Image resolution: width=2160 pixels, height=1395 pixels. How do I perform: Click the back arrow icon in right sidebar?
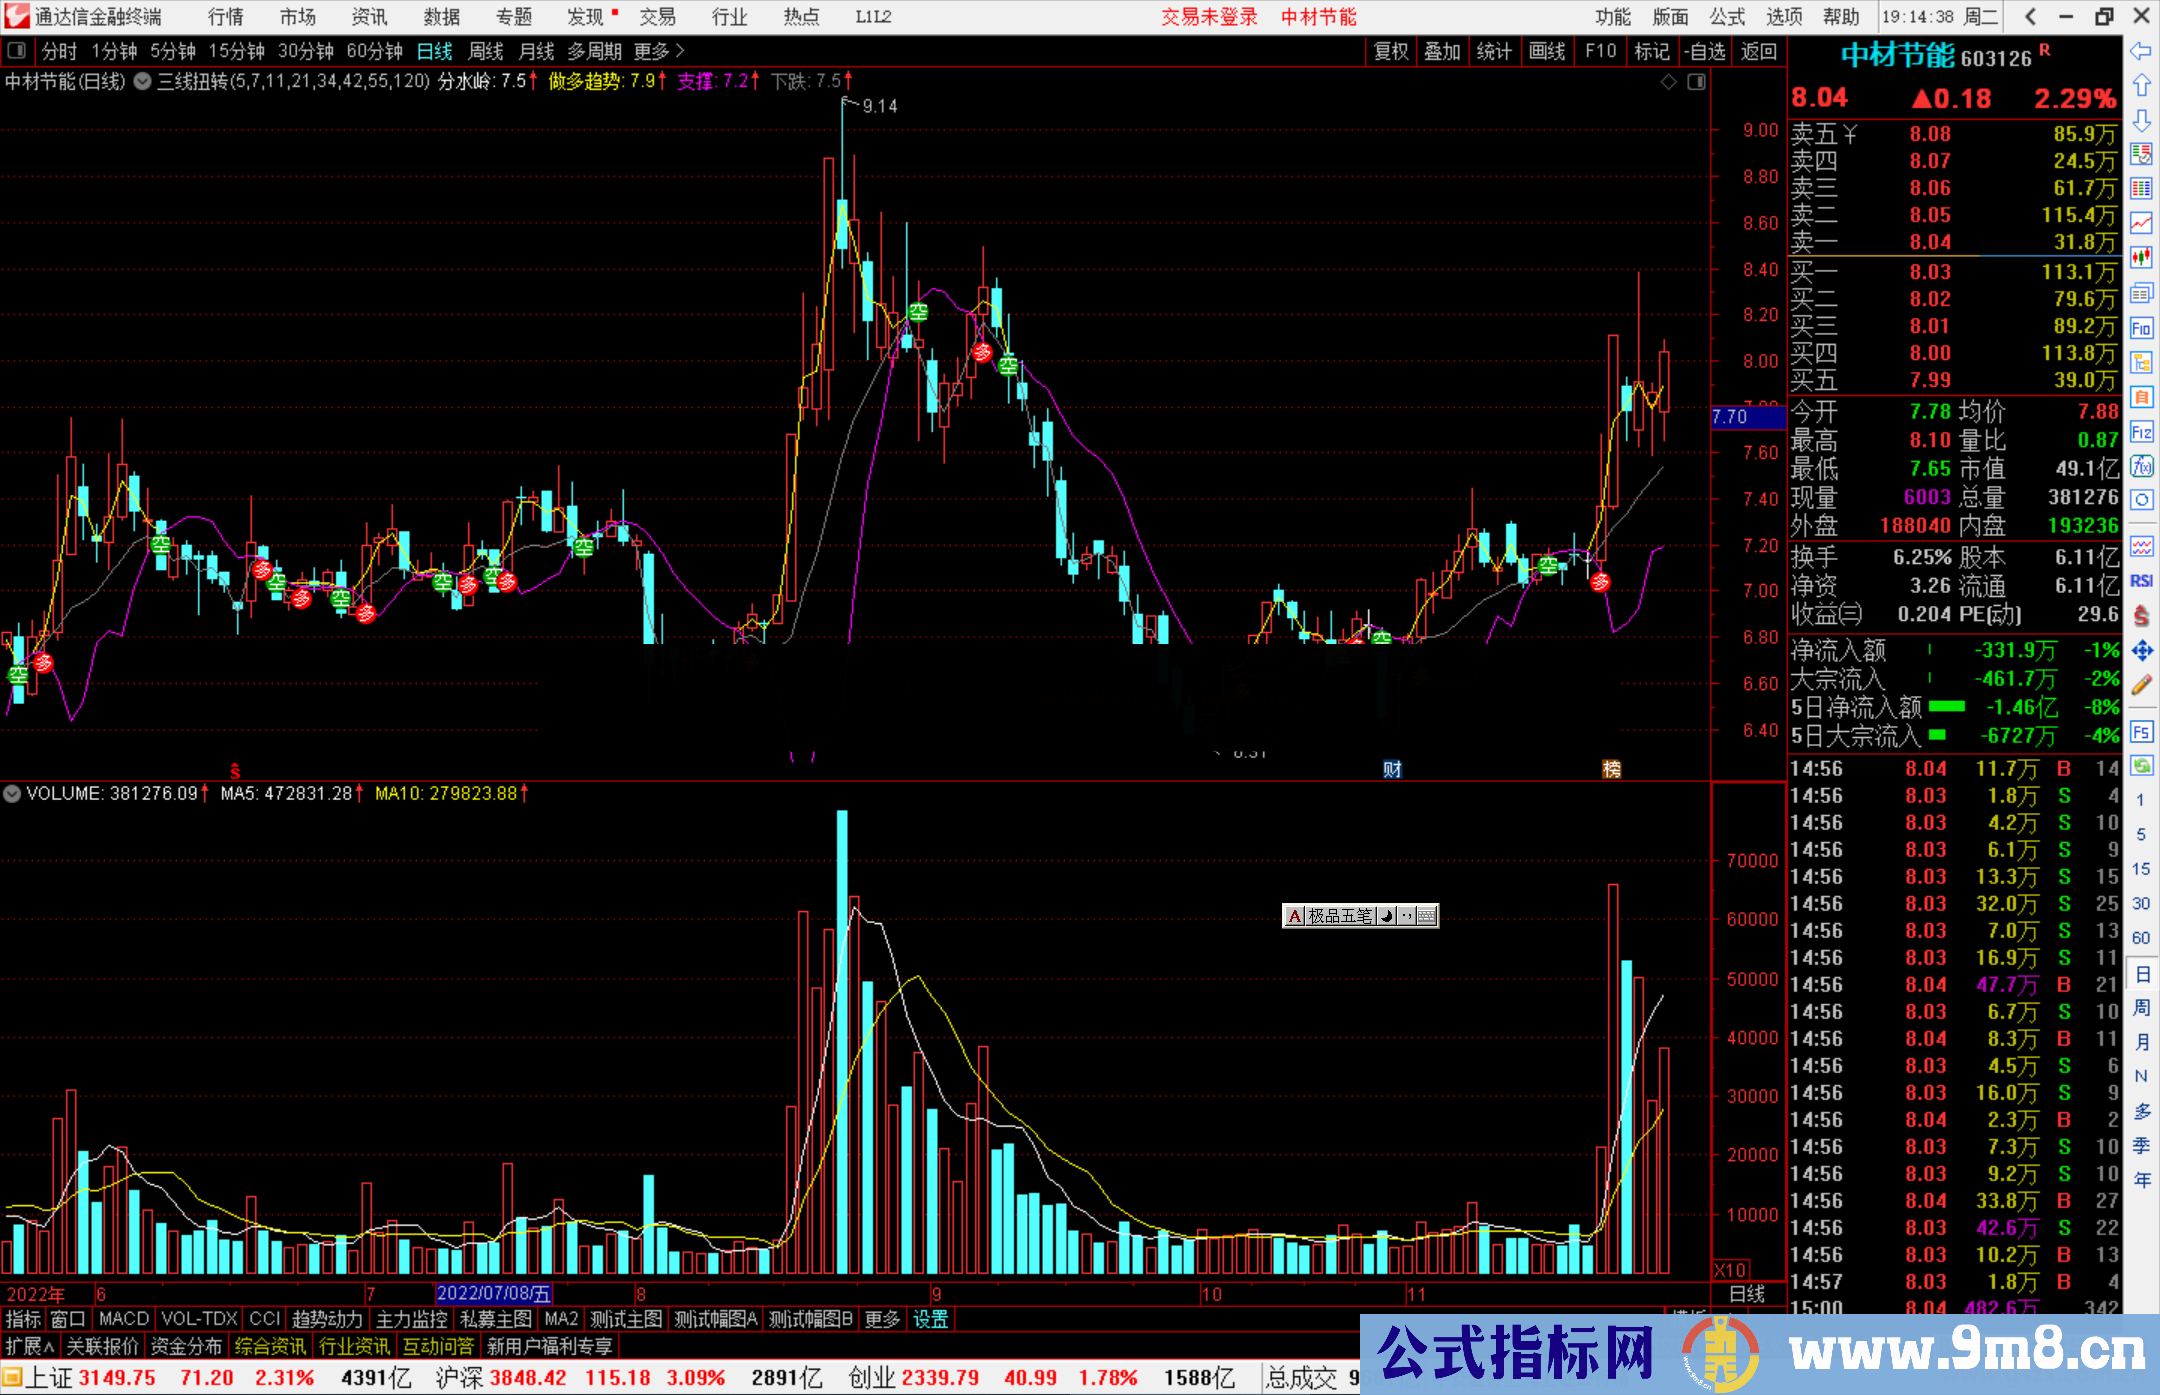tap(2141, 51)
